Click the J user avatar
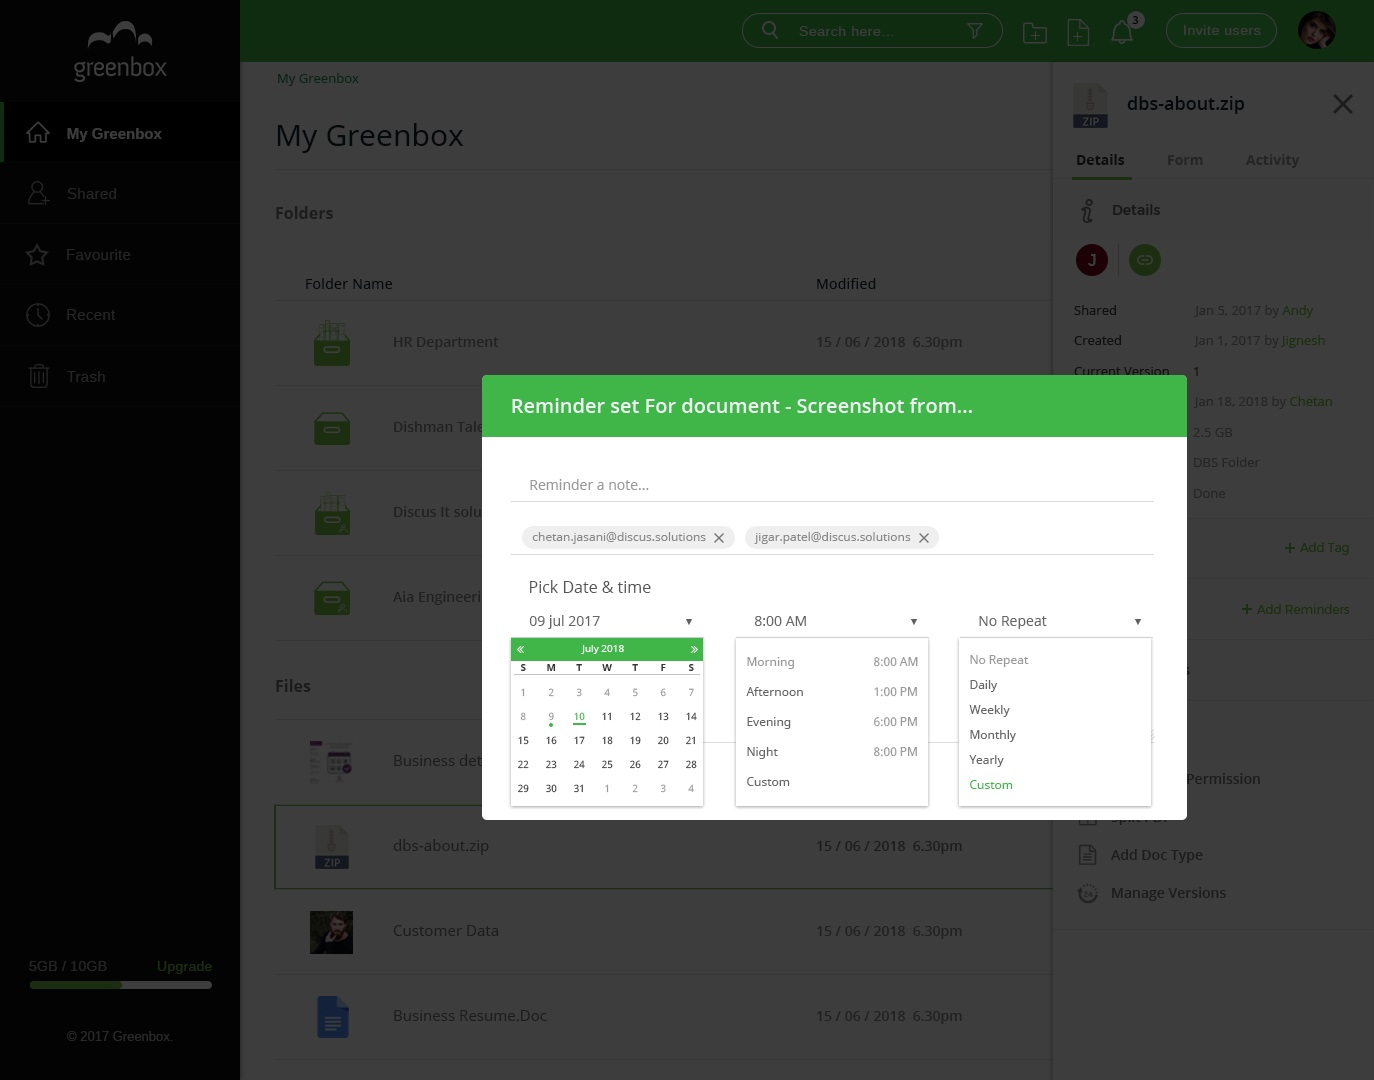 (x=1092, y=260)
